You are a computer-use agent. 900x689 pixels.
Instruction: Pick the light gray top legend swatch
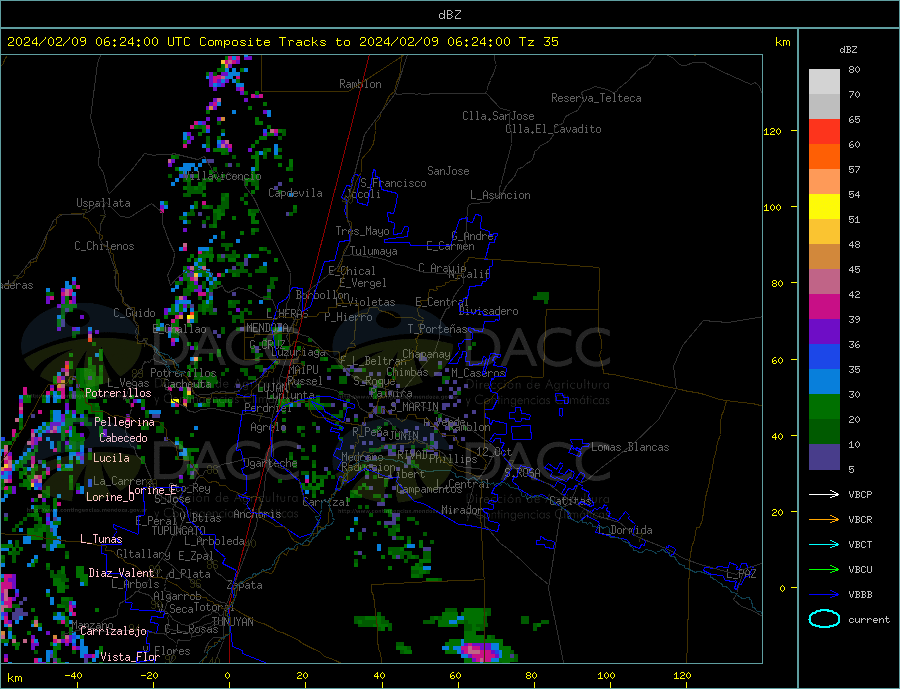(824, 82)
